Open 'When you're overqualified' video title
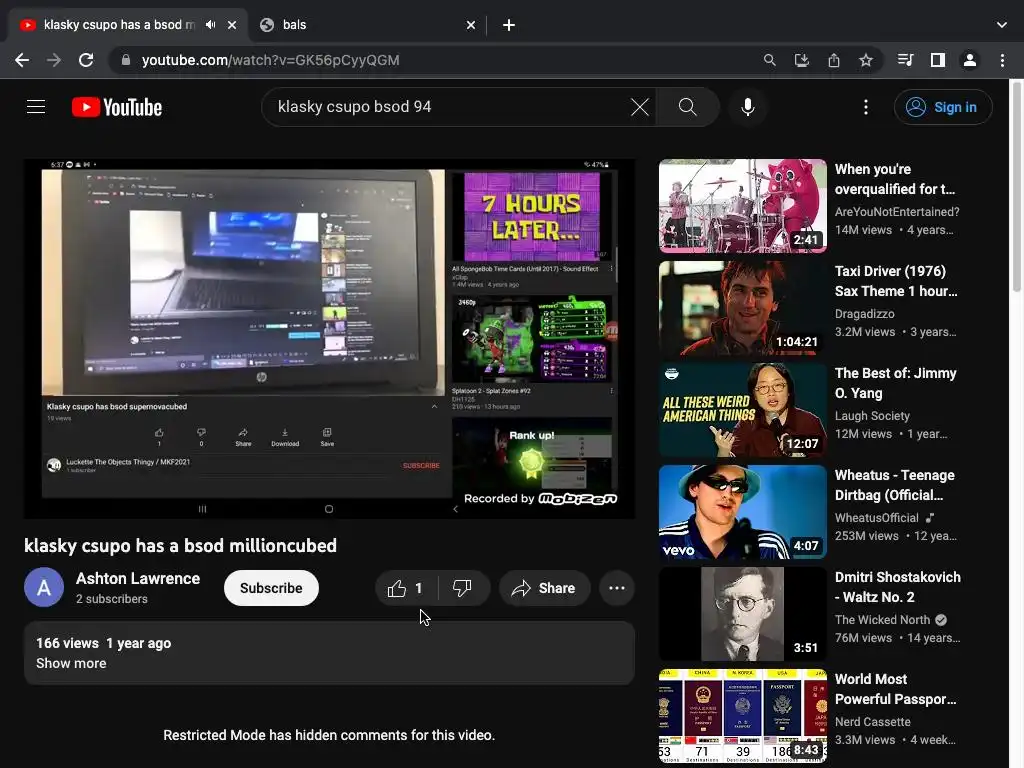 895,179
